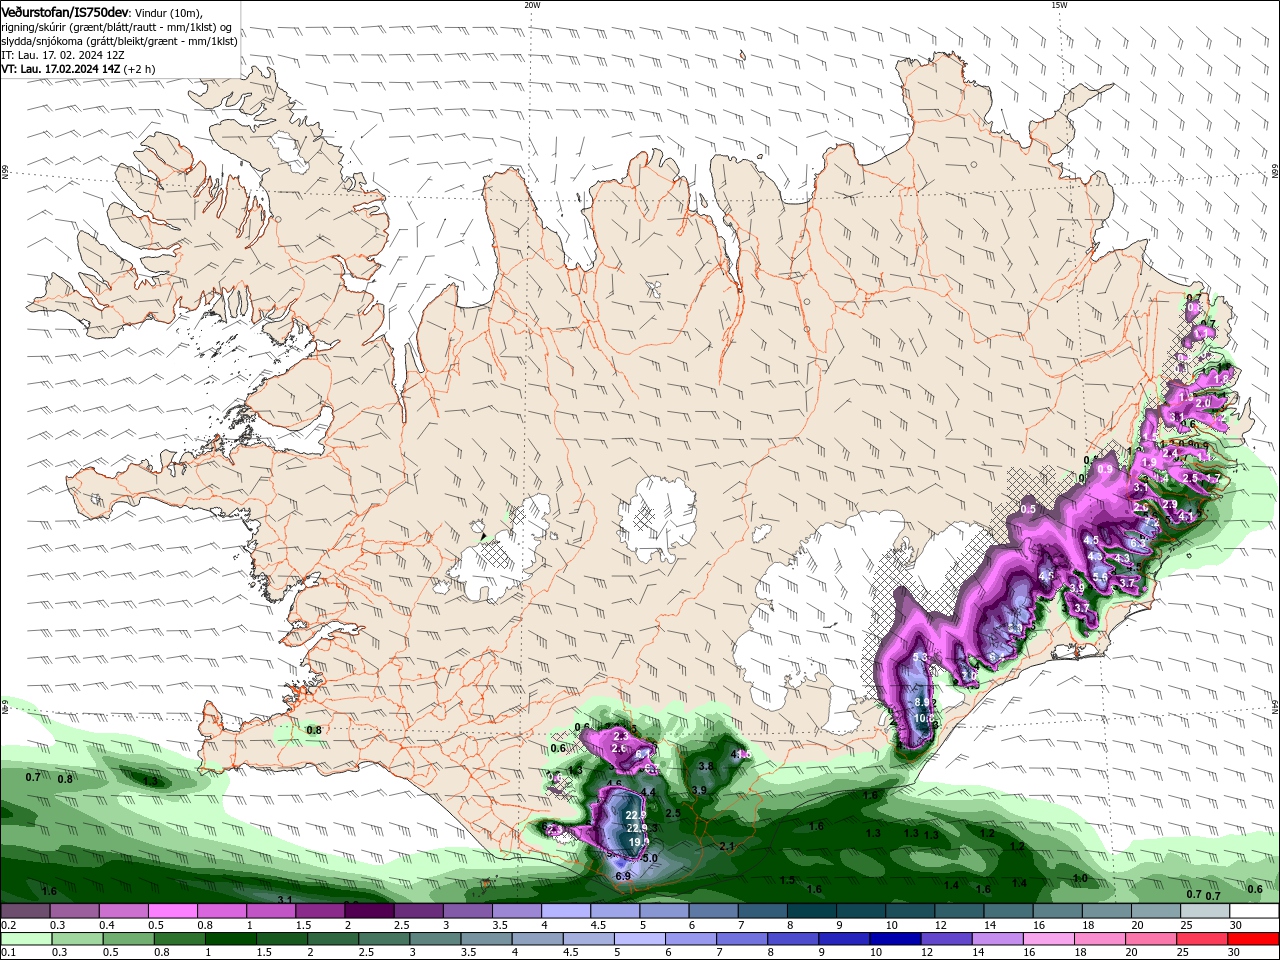Click the bright red rain swatch at 30

1255,939
